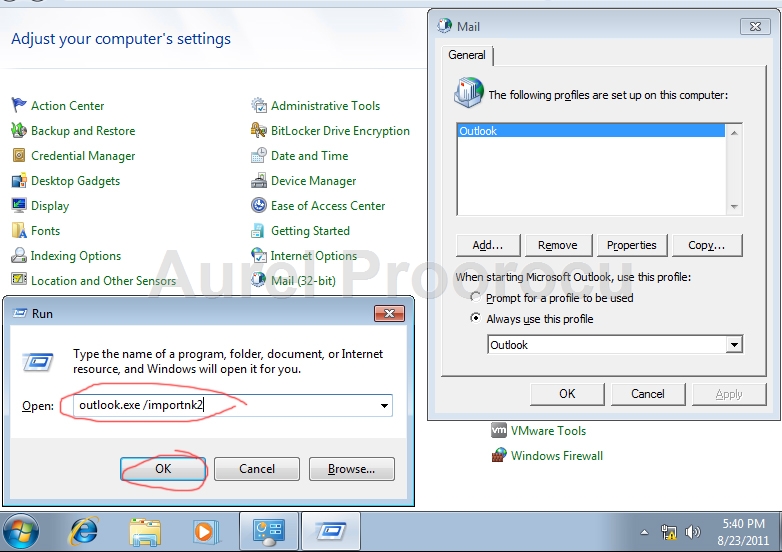Open Display monitor icon

[x=18, y=205]
